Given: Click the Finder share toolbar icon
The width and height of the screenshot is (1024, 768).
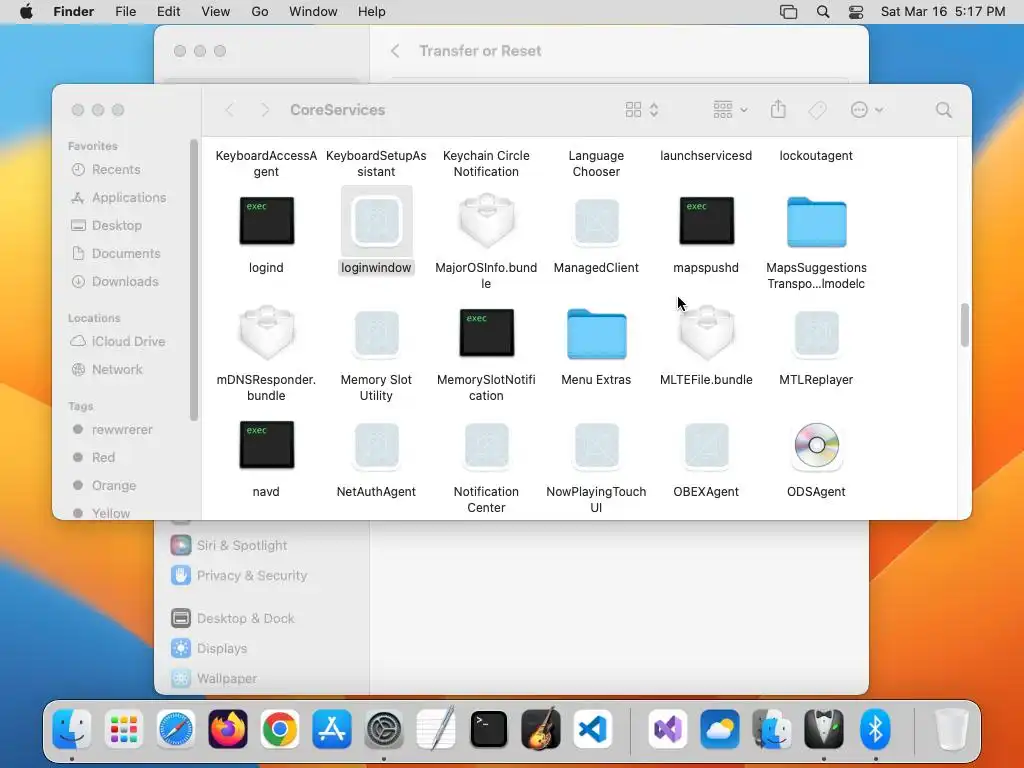Looking at the screenshot, I should [x=778, y=109].
